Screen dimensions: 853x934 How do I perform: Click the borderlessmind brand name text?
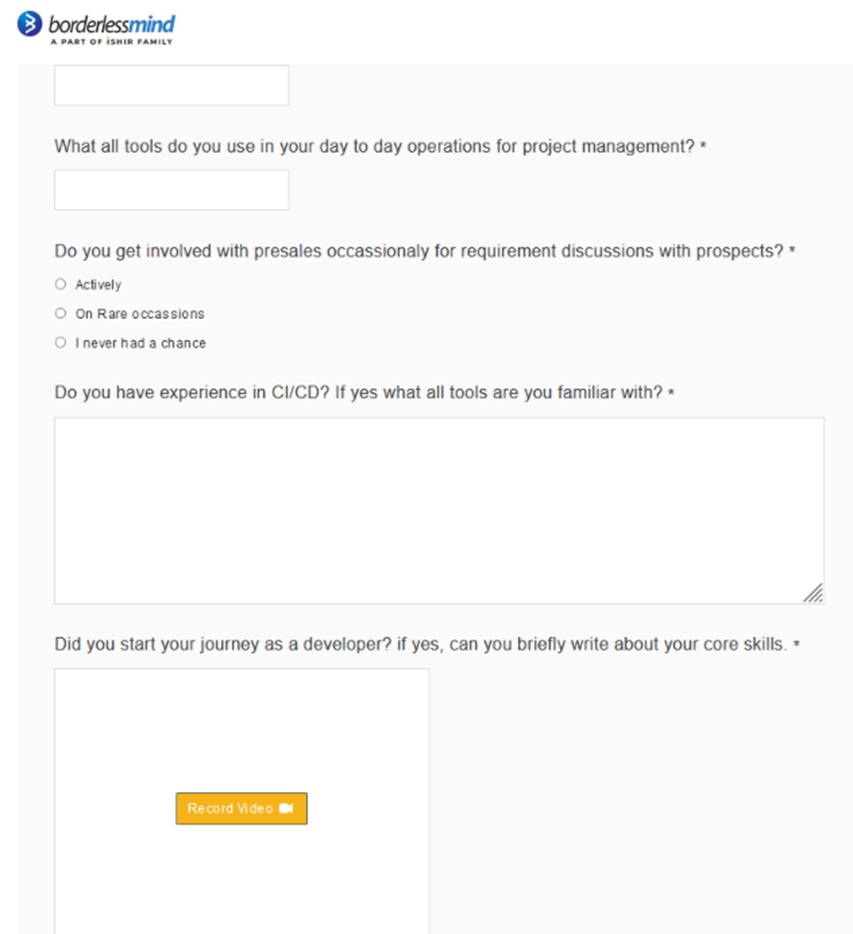coord(111,23)
